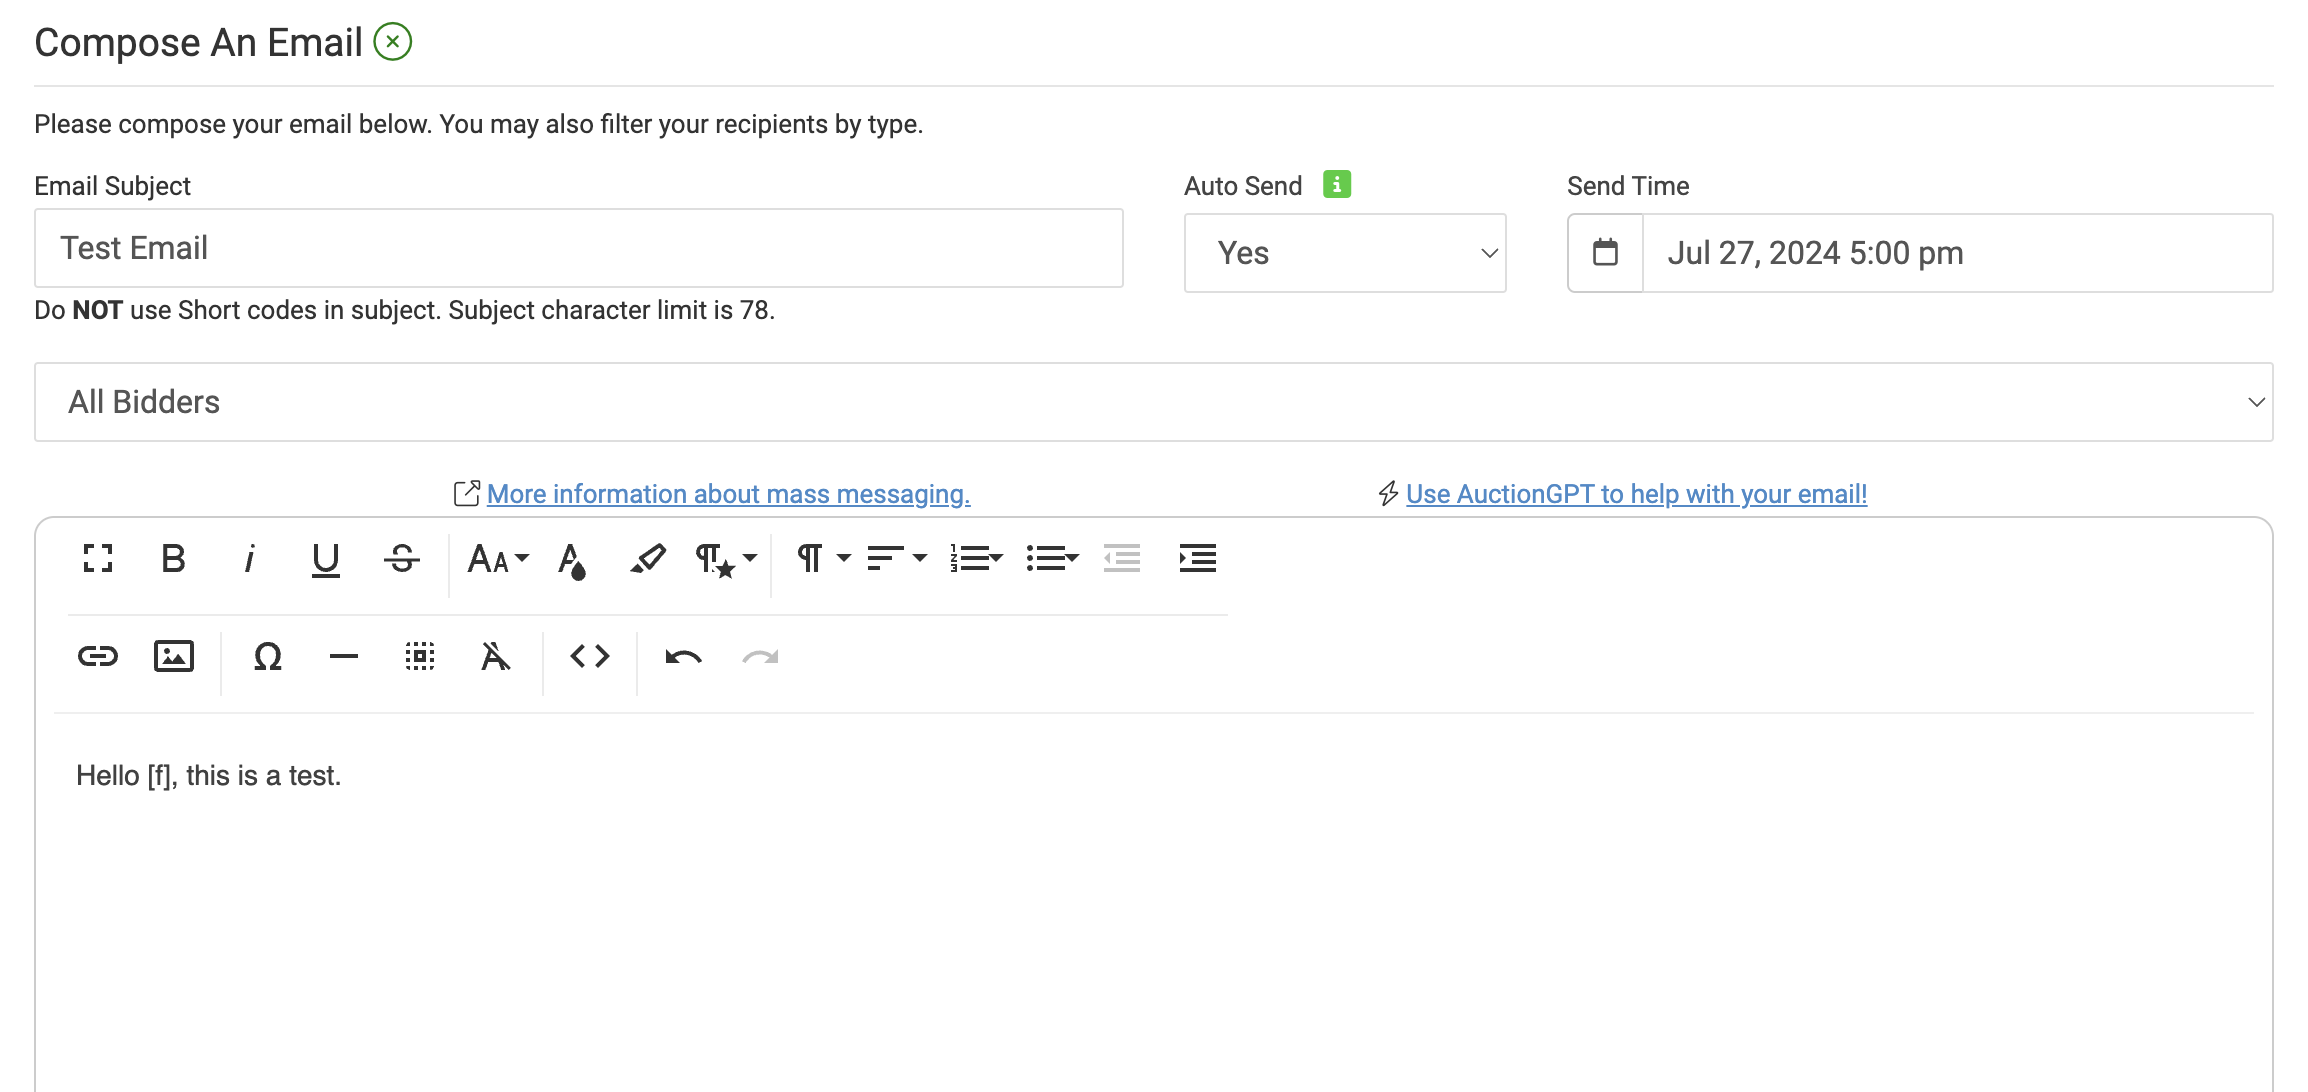Open paragraph format dropdown
The height and width of the screenshot is (1092, 2308).
822,558
